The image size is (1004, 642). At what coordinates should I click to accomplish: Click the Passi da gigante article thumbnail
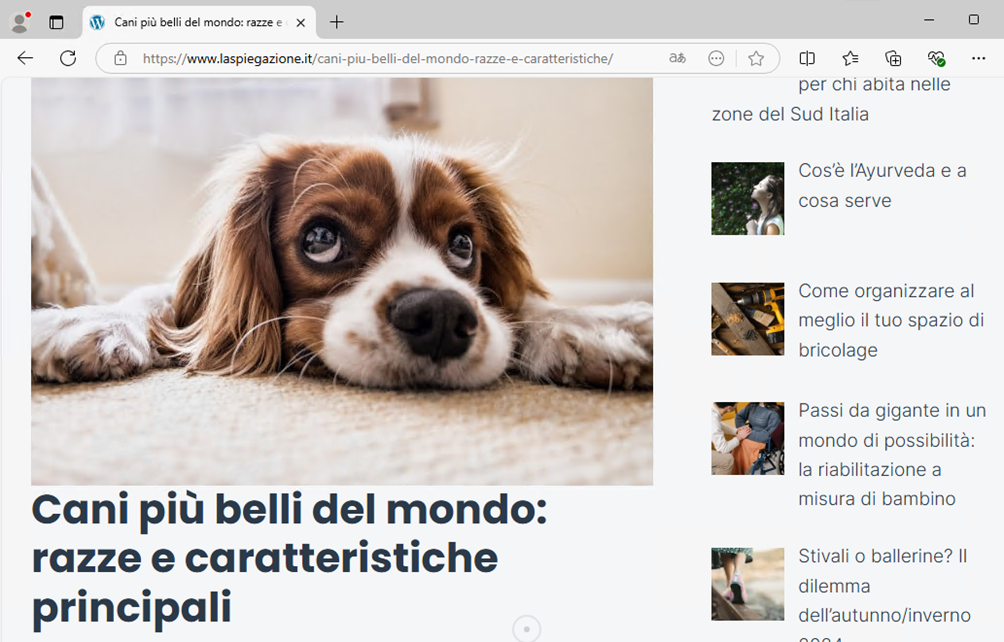[x=747, y=438]
